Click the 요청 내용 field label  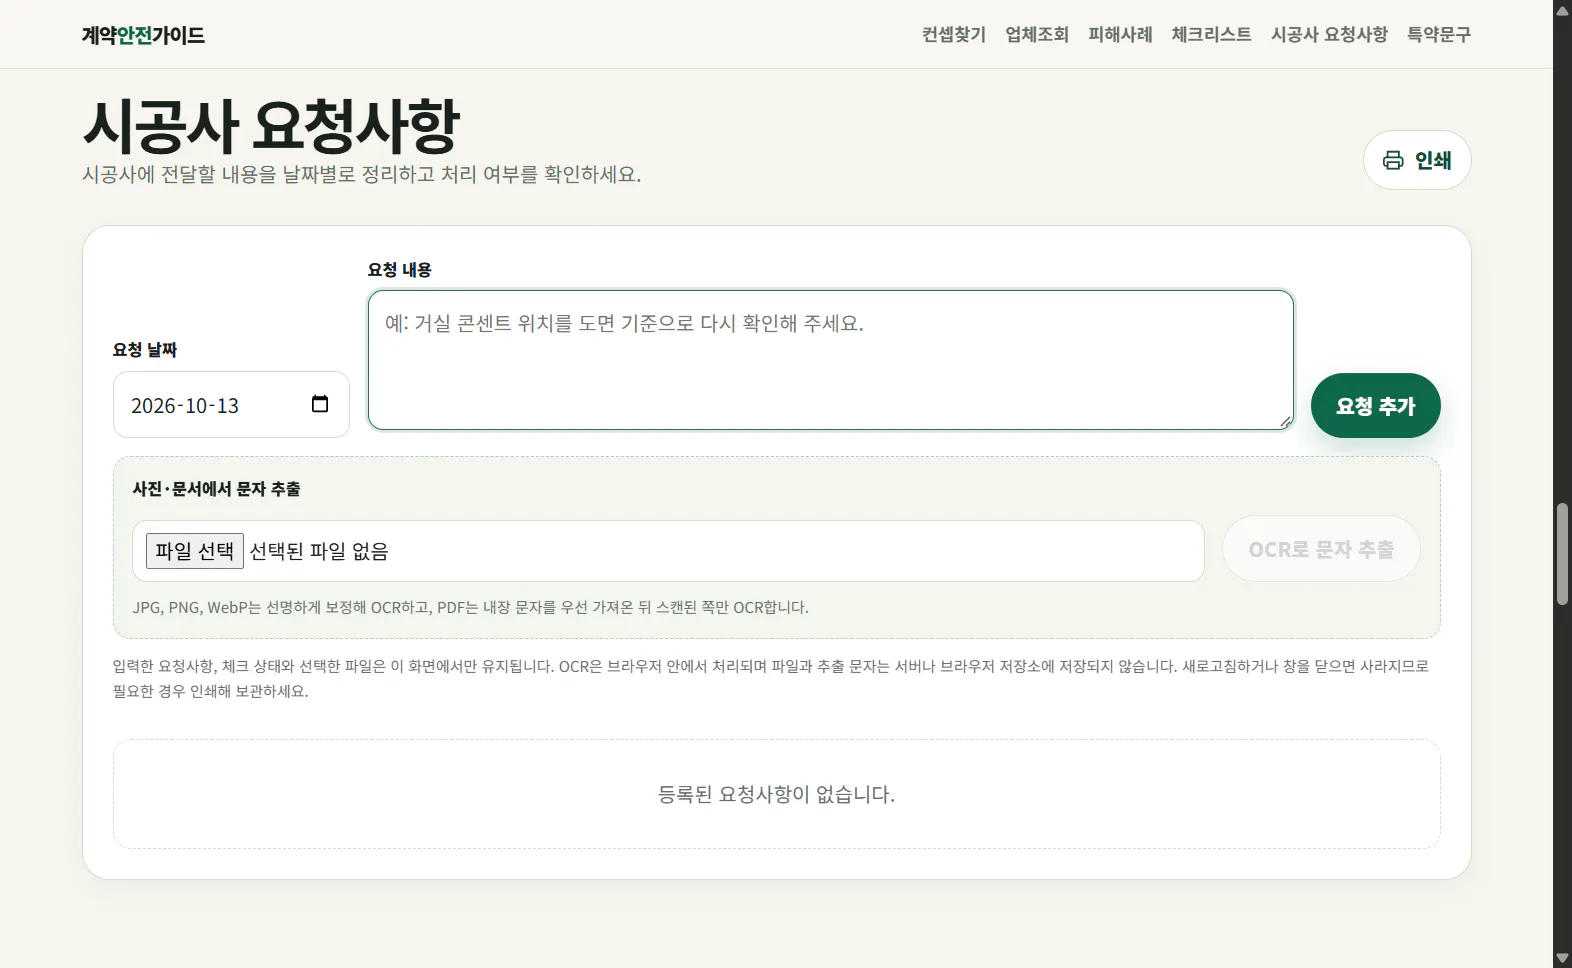point(400,270)
